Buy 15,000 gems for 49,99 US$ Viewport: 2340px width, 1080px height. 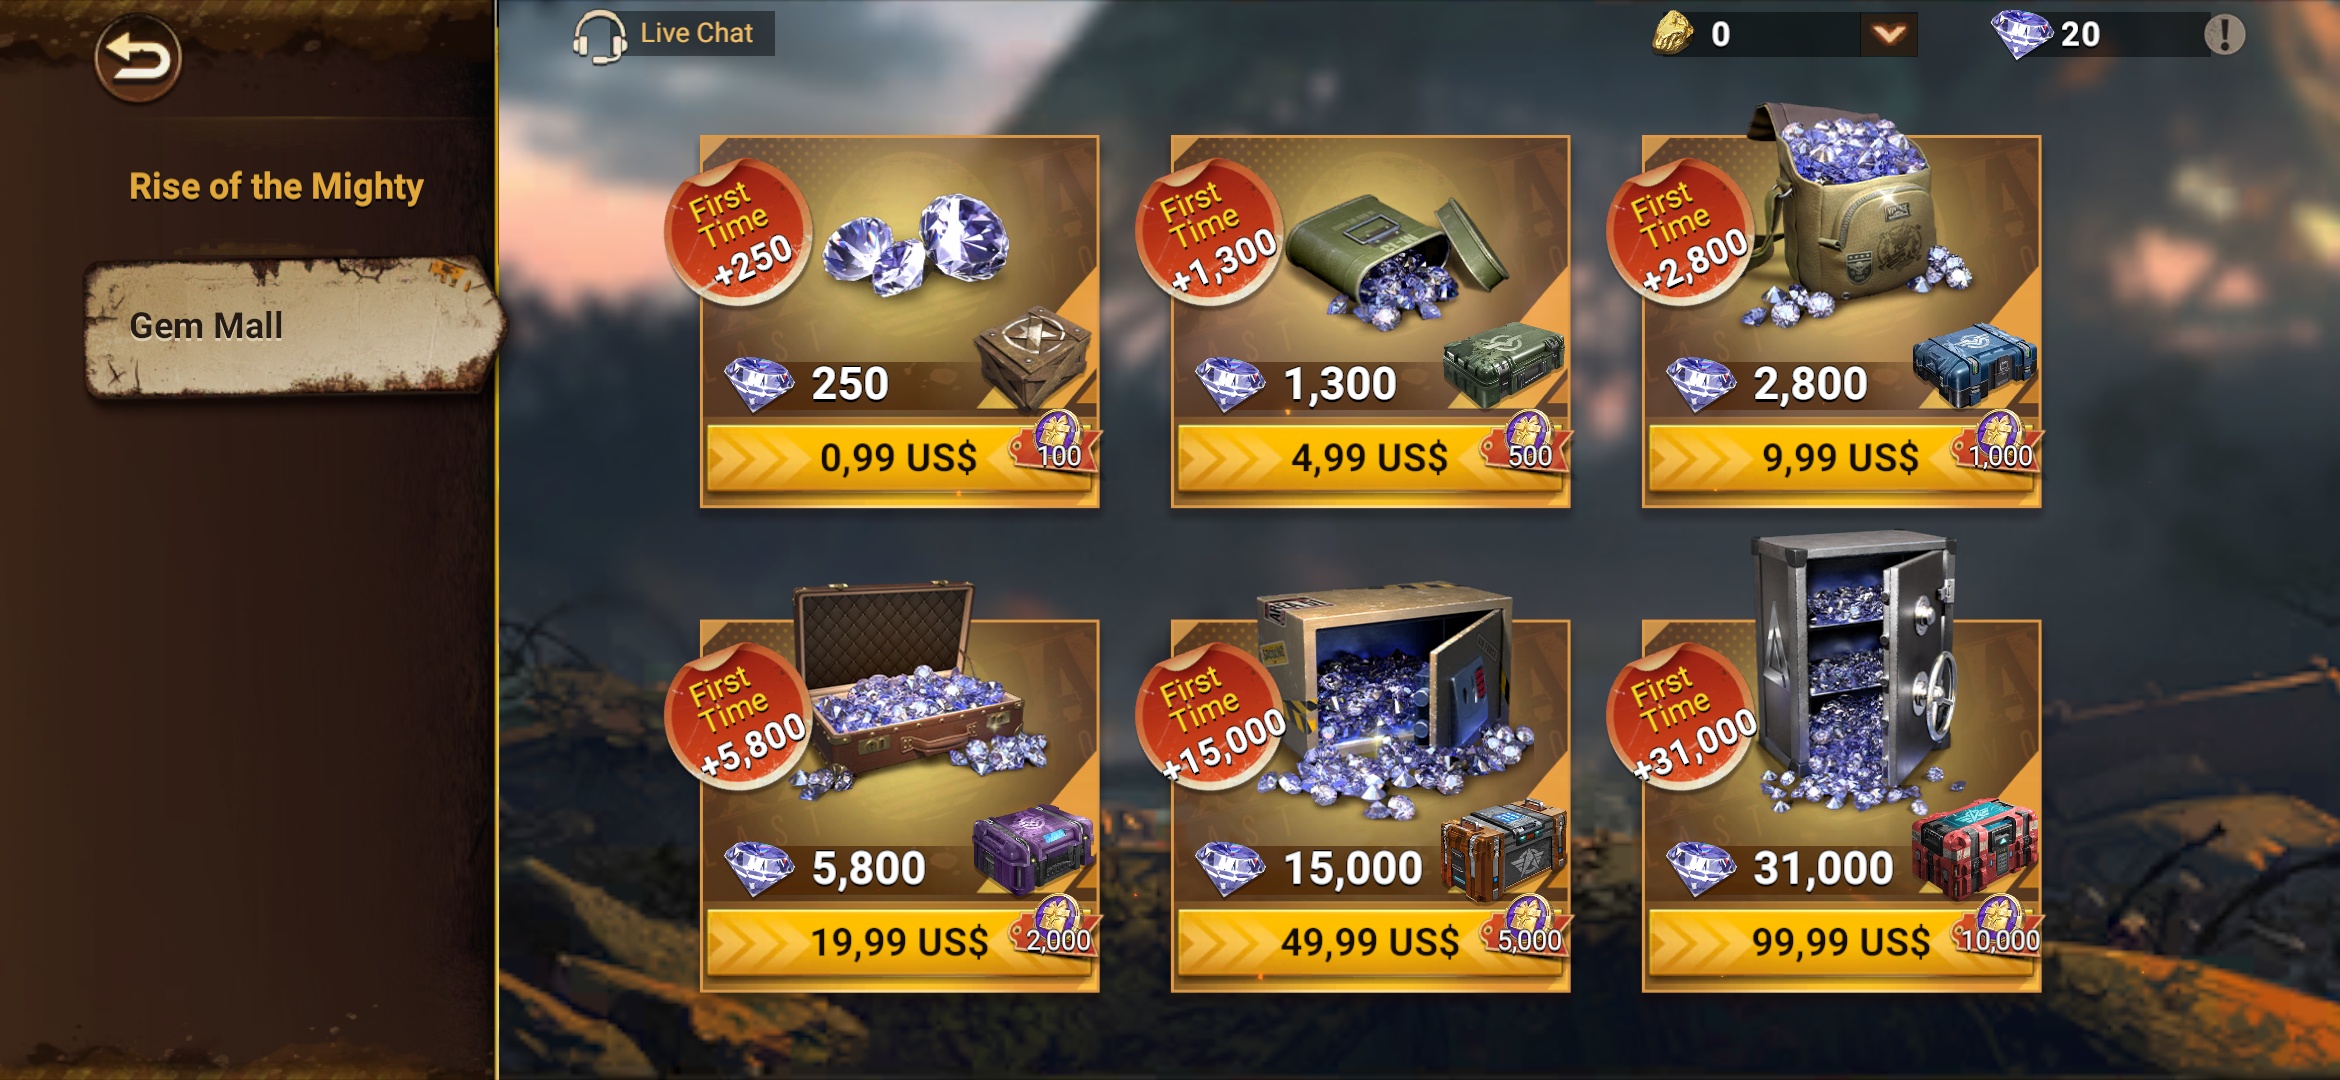[x=1369, y=942]
